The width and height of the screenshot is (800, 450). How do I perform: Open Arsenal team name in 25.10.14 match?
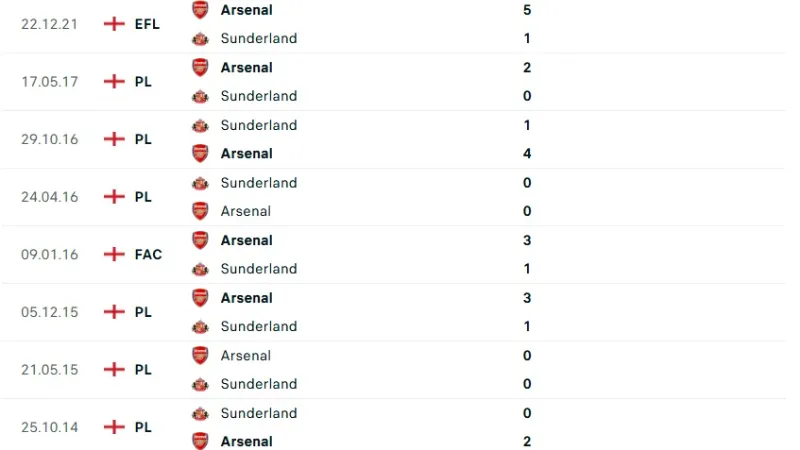[246, 441]
